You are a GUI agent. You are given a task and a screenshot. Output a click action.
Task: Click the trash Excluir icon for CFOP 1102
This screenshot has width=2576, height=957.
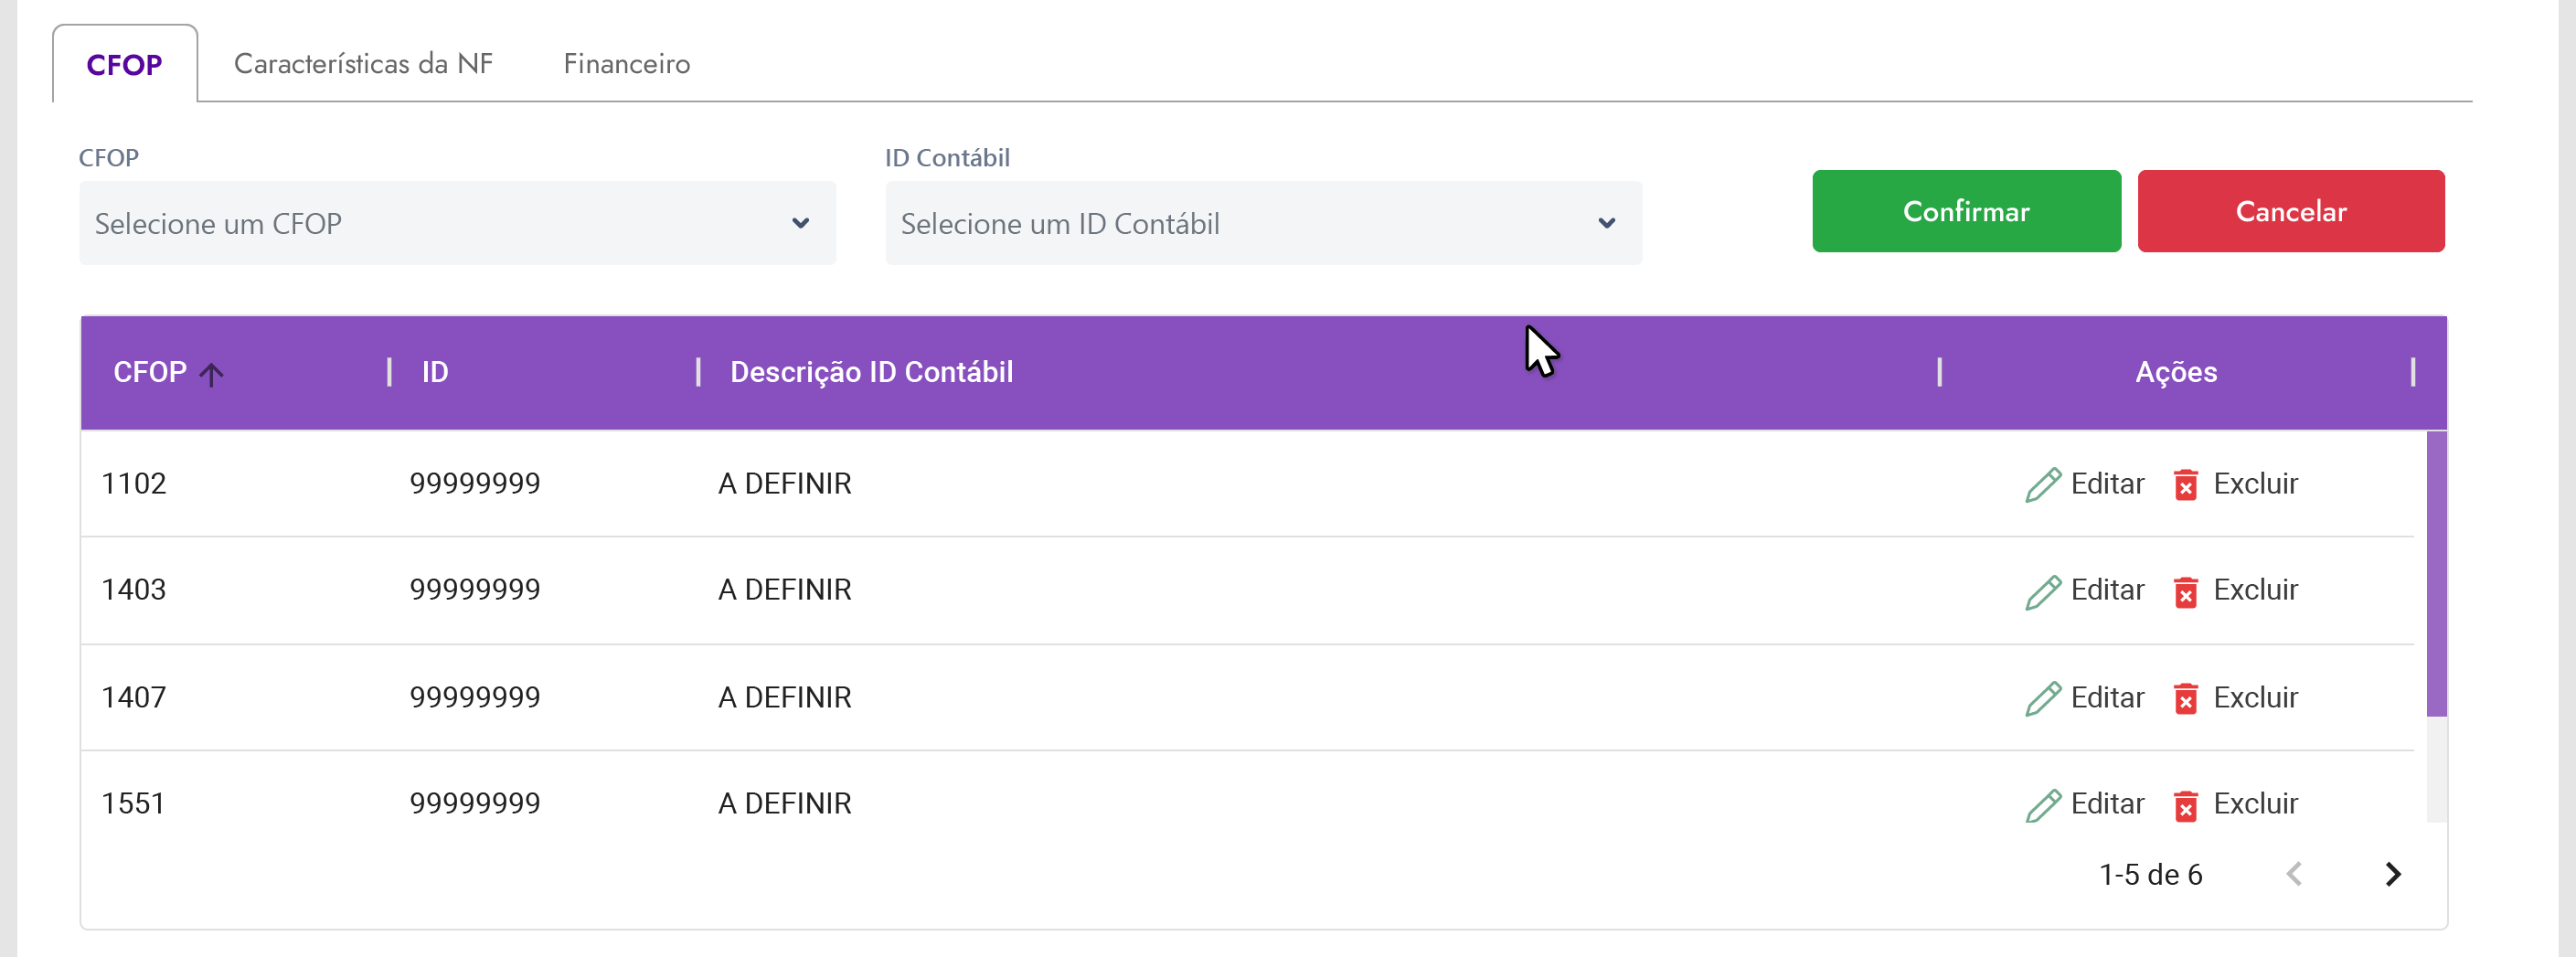click(2186, 485)
